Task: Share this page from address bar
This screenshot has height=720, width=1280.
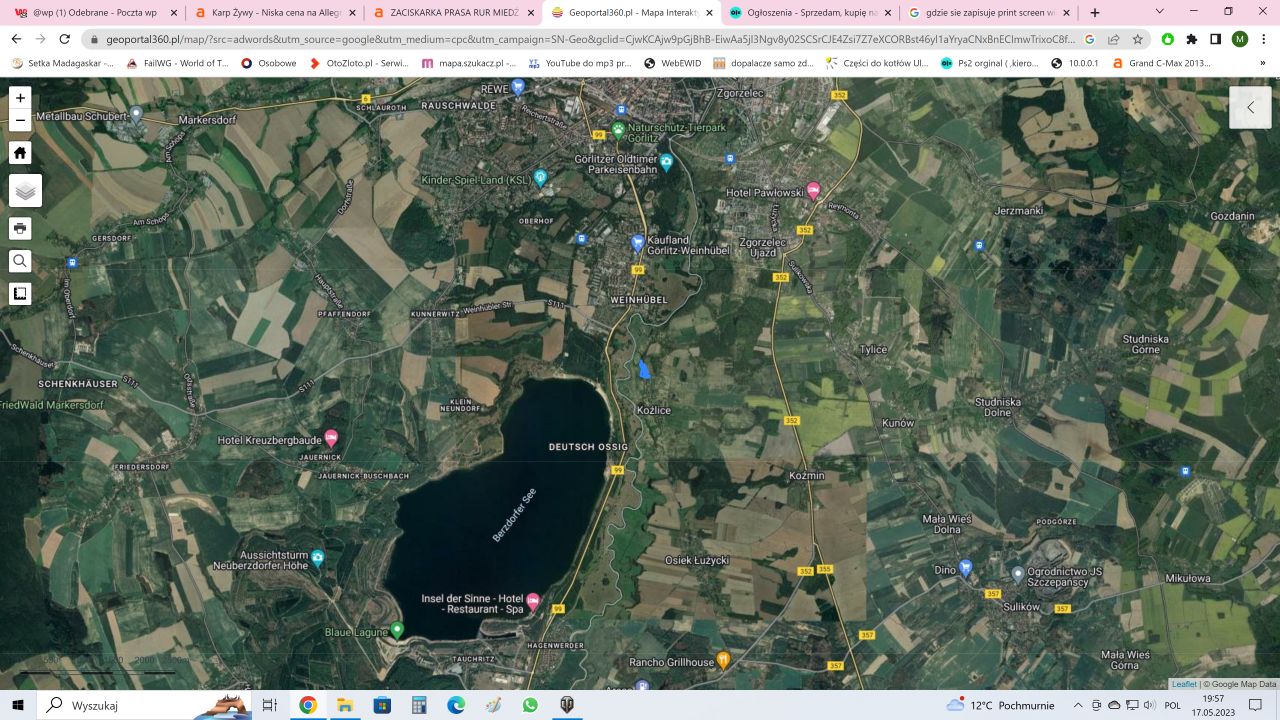Action: [x=1114, y=39]
